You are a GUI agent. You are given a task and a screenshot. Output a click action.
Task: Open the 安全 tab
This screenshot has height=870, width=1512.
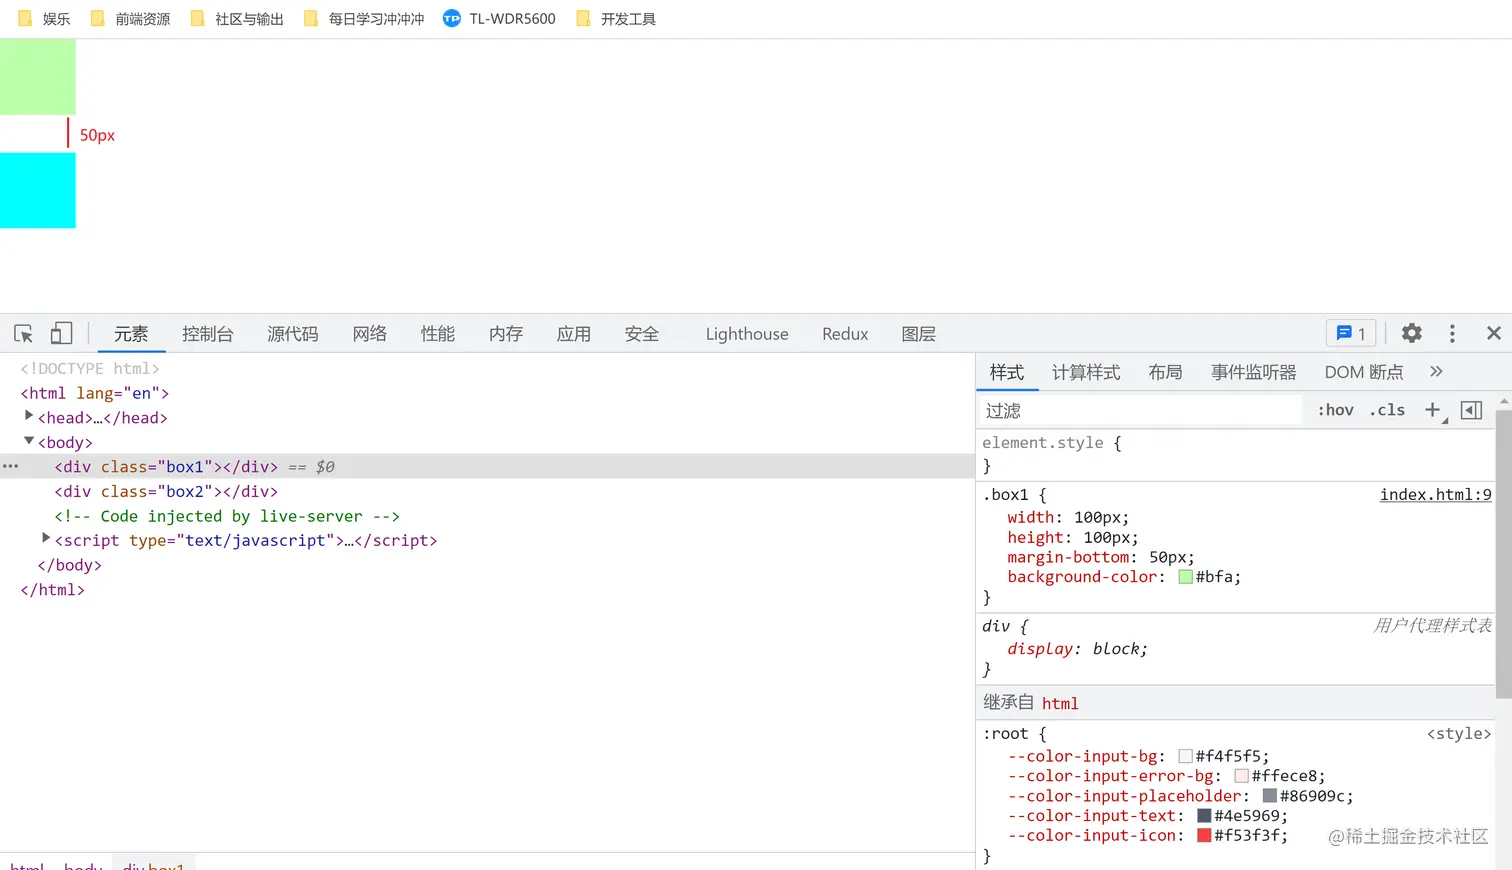pos(642,334)
